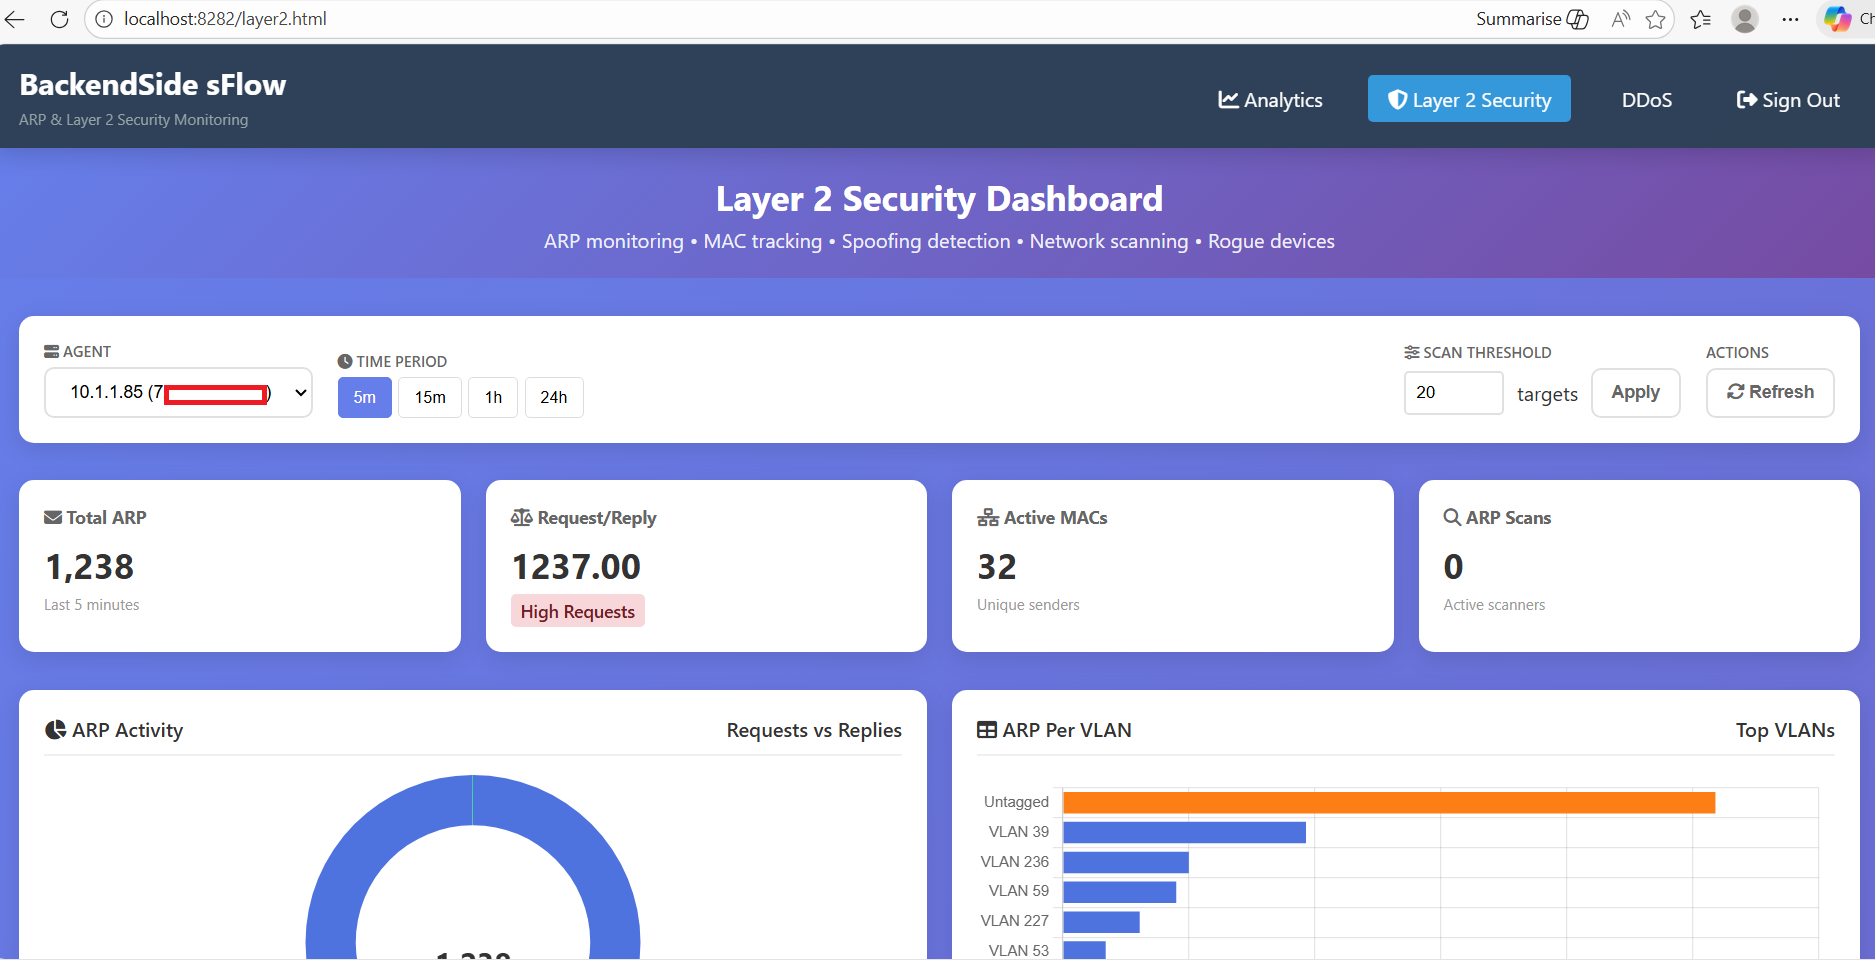Click the Sign Out icon
The image size is (1875, 960).
click(1747, 99)
